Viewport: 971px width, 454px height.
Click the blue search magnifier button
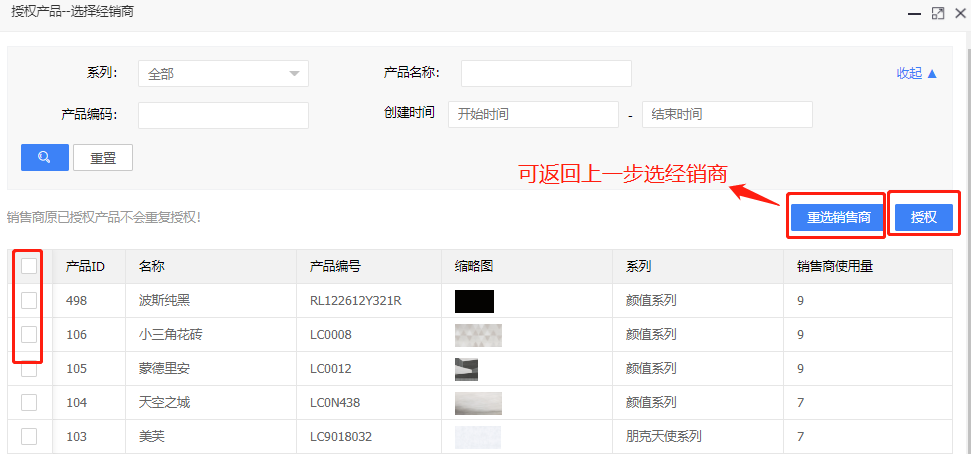45,158
